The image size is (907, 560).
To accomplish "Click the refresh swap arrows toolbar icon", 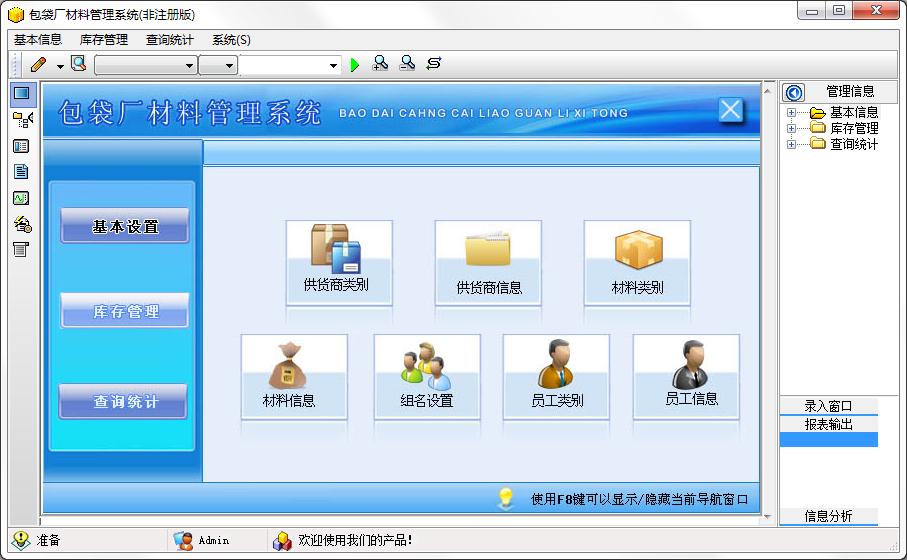I will [434, 63].
